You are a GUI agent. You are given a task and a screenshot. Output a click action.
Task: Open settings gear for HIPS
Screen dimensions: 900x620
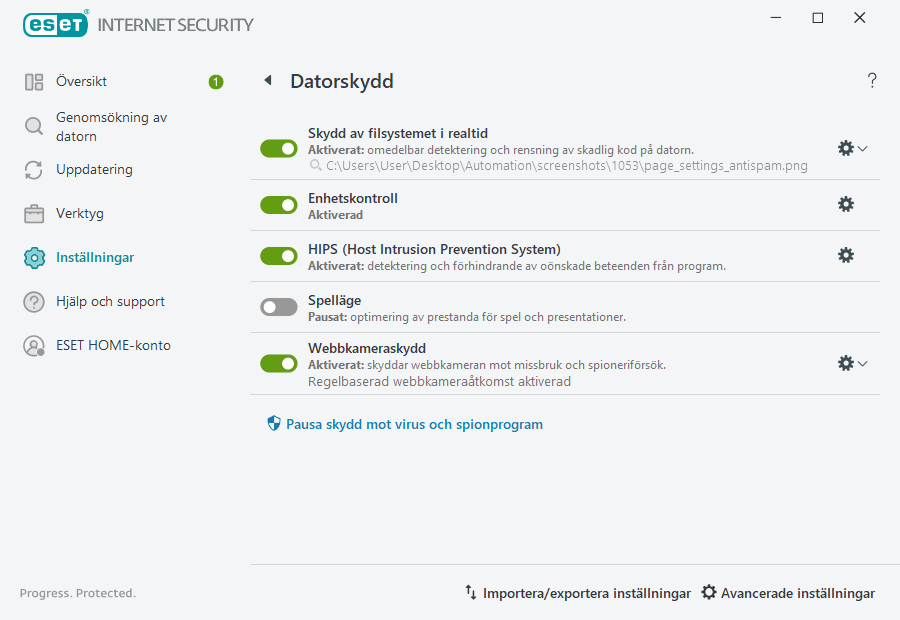[x=846, y=255]
